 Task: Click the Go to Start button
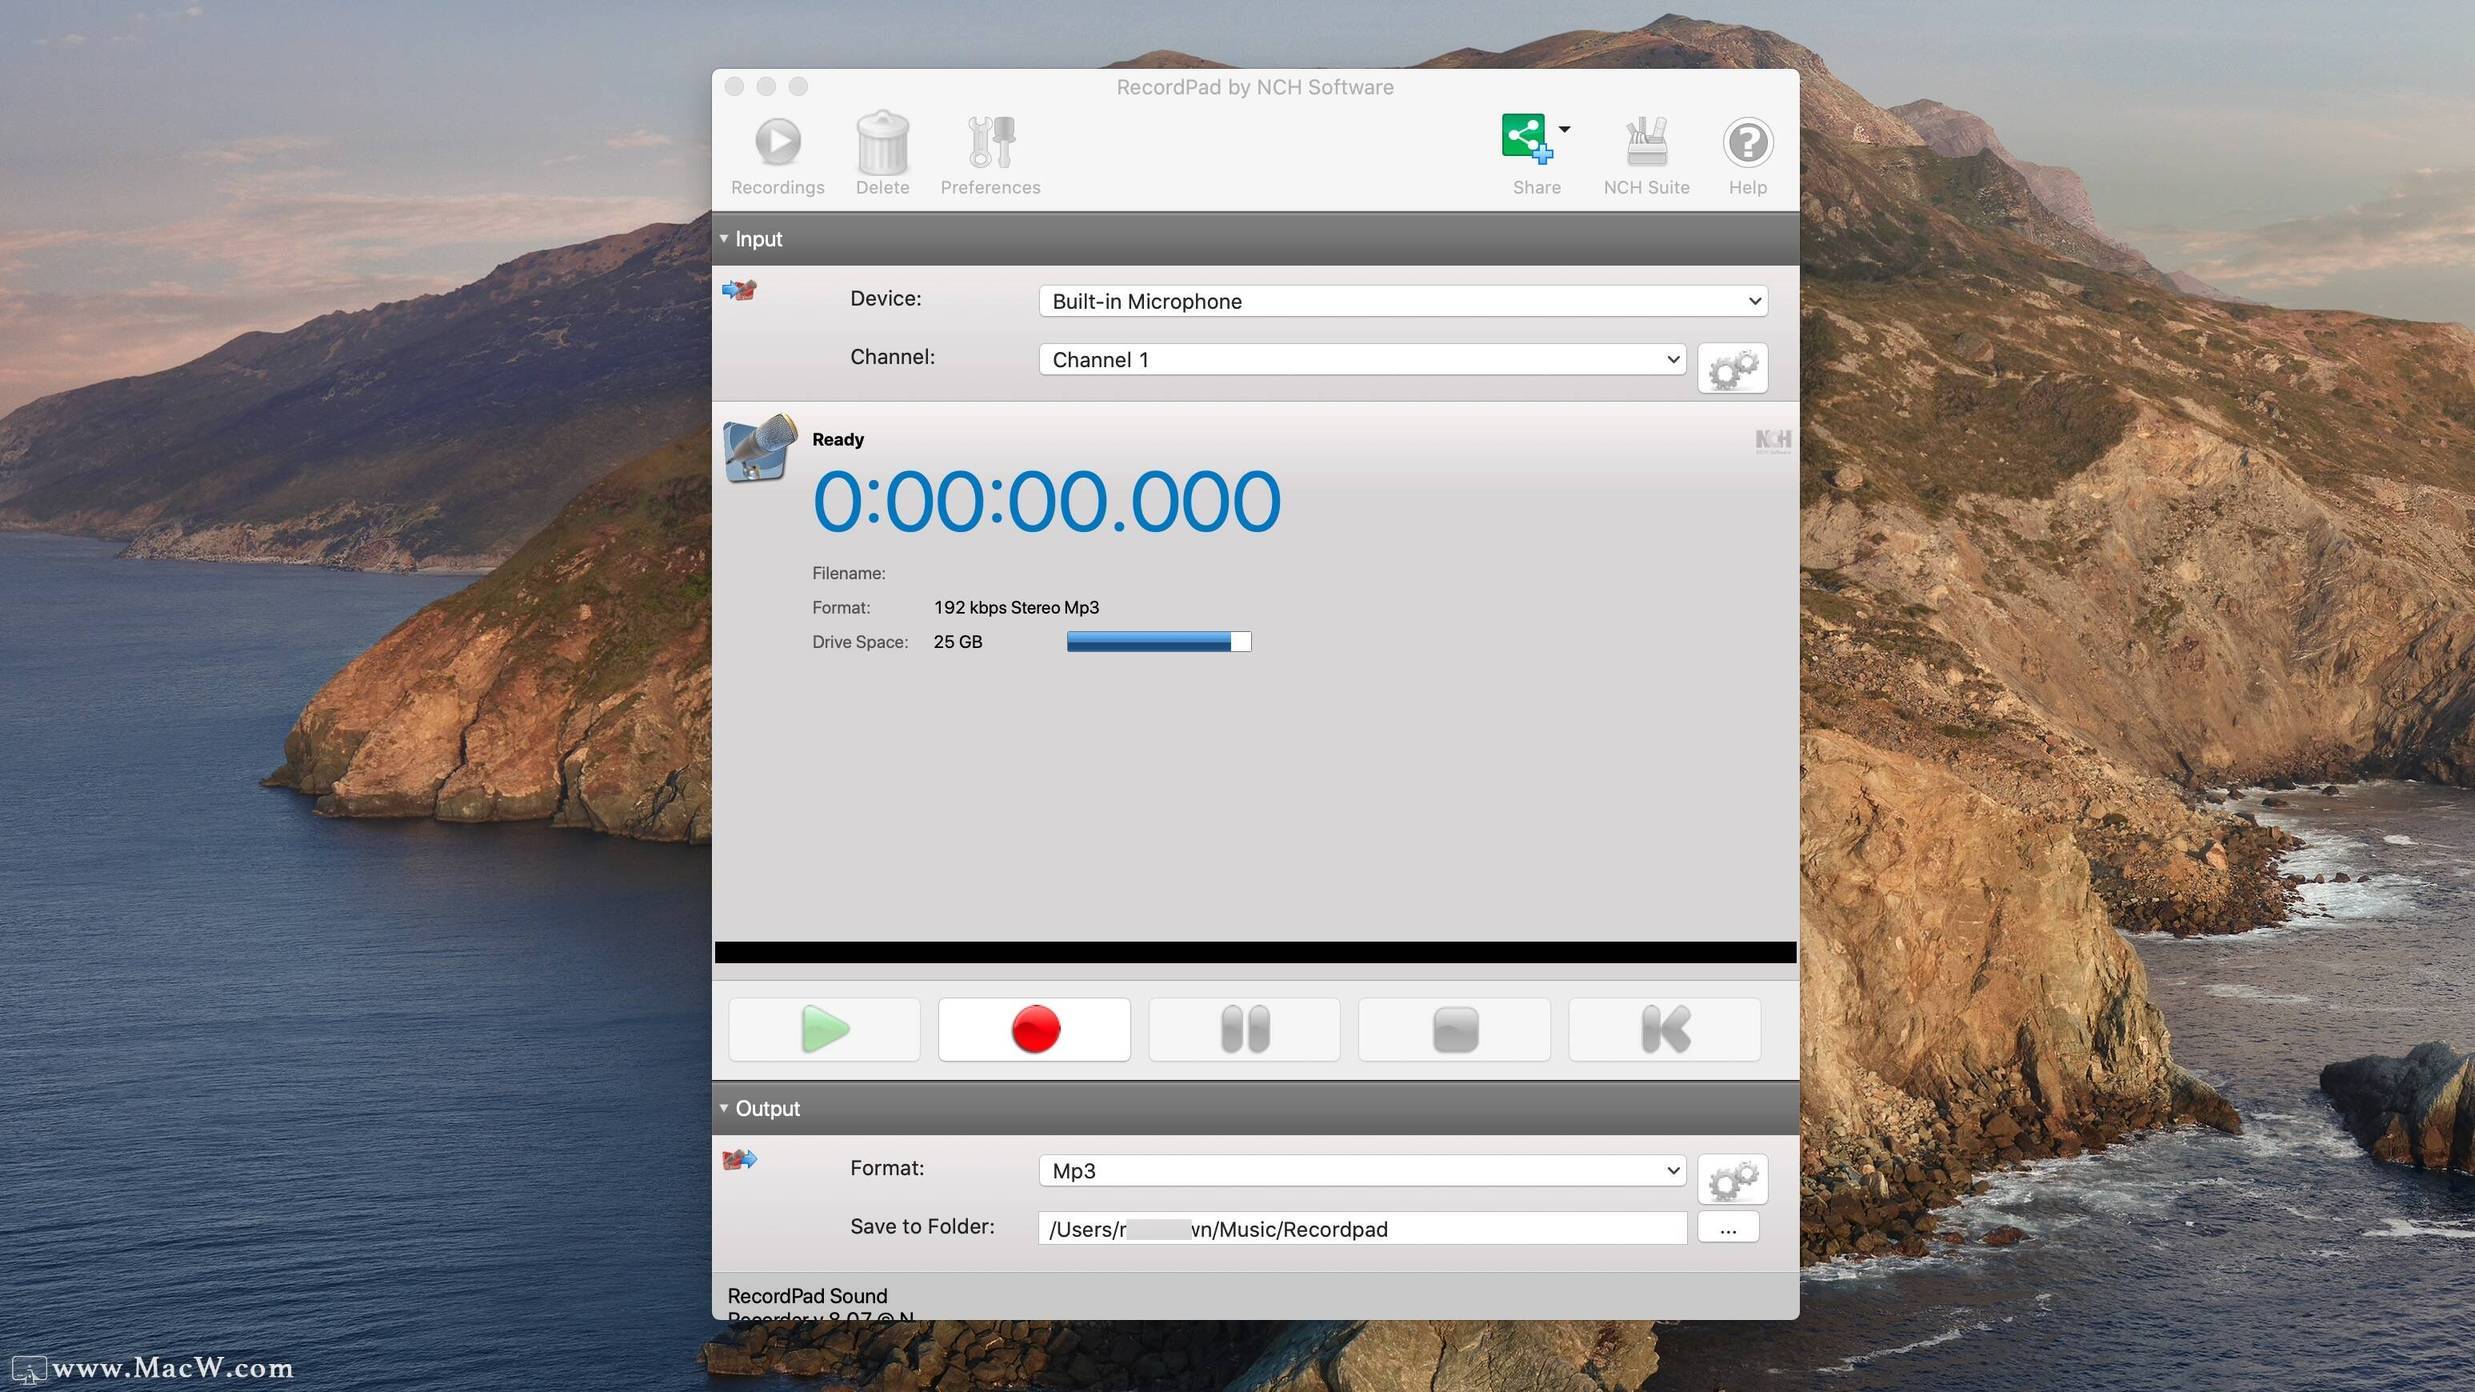pyautogui.click(x=1664, y=1029)
